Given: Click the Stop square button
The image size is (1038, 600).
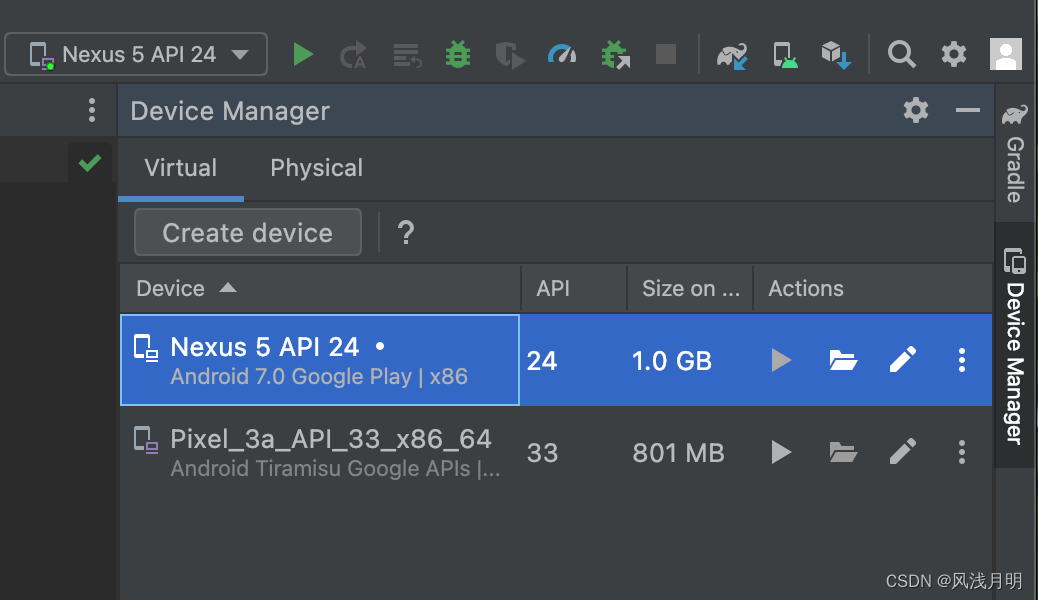Looking at the screenshot, I should click(666, 54).
